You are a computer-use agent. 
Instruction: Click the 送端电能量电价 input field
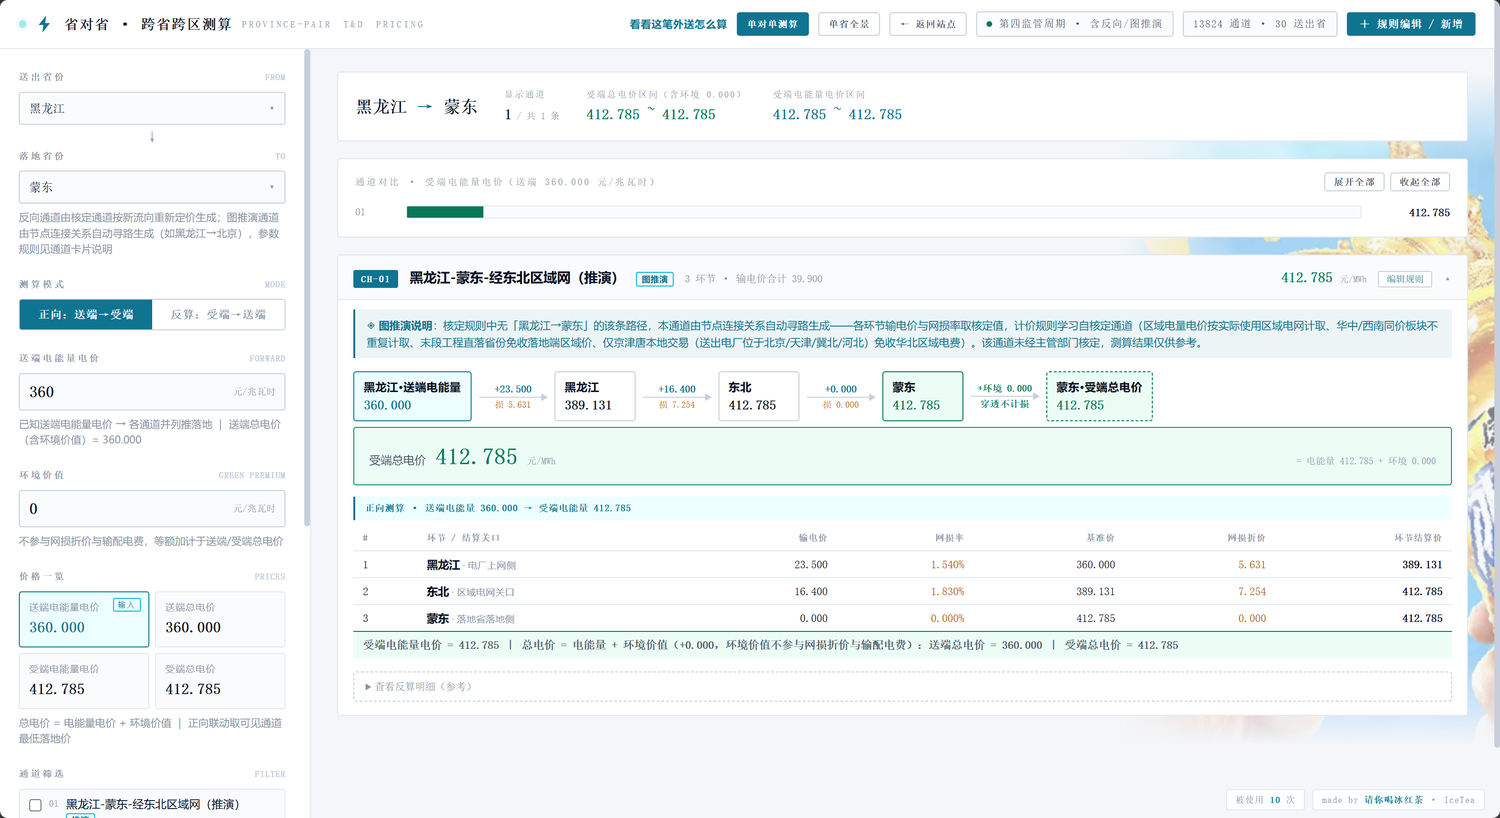(152, 392)
